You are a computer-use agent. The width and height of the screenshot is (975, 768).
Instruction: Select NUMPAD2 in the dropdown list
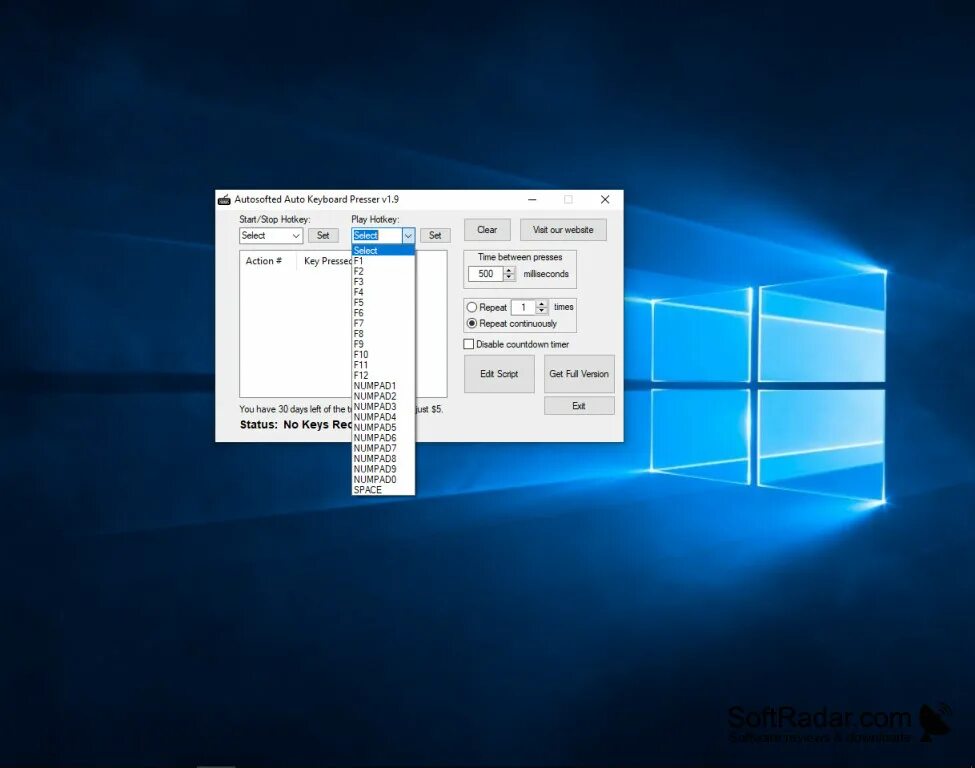(383, 396)
